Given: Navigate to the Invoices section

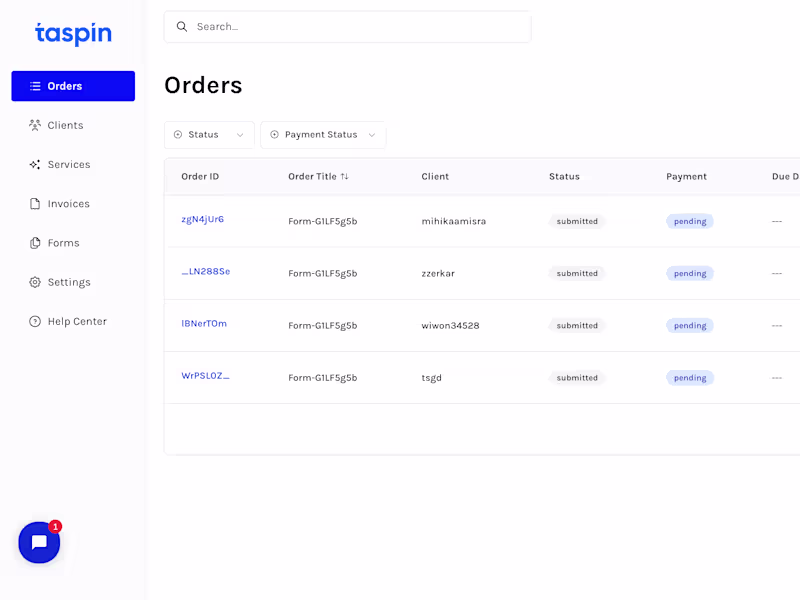Looking at the screenshot, I should click(68, 203).
